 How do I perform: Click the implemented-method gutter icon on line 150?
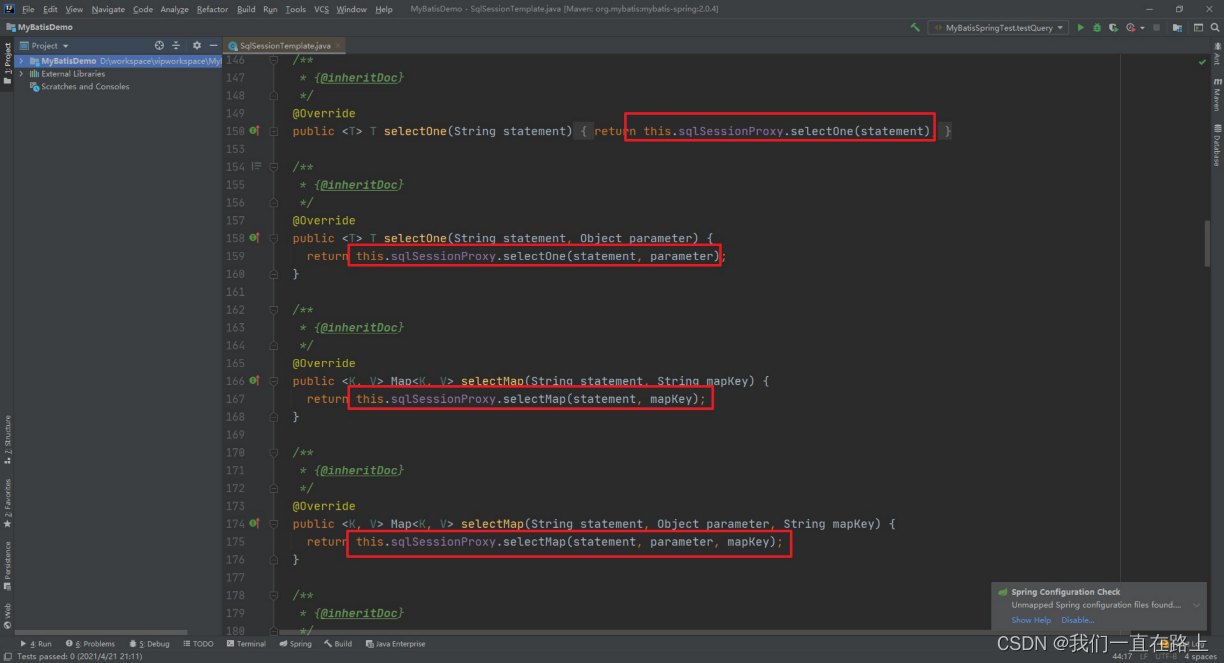pyautogui.click(x=254, y=131)
